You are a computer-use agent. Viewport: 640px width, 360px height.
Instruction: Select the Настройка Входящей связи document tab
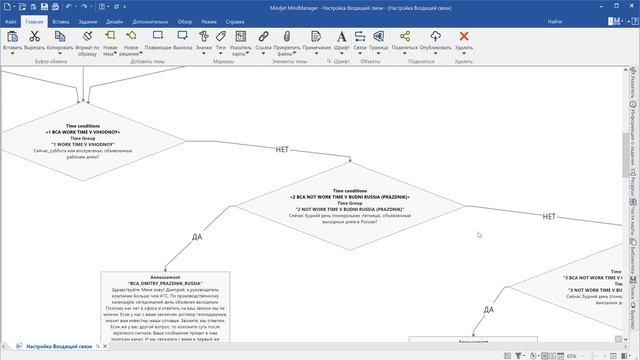(59, 346)
